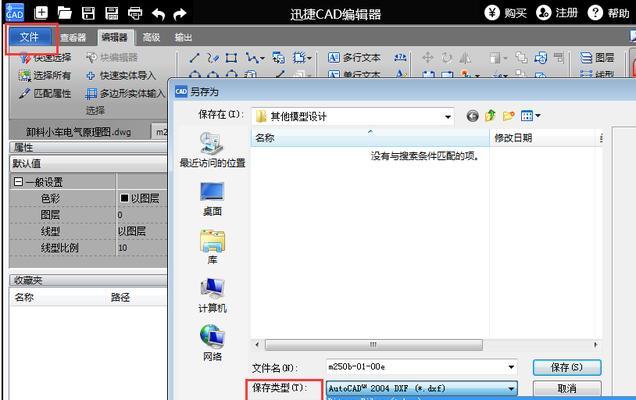Click the Rotate tool in edit toolbar
This screenshot has width=636, height=400.
(x=447, y=58)
